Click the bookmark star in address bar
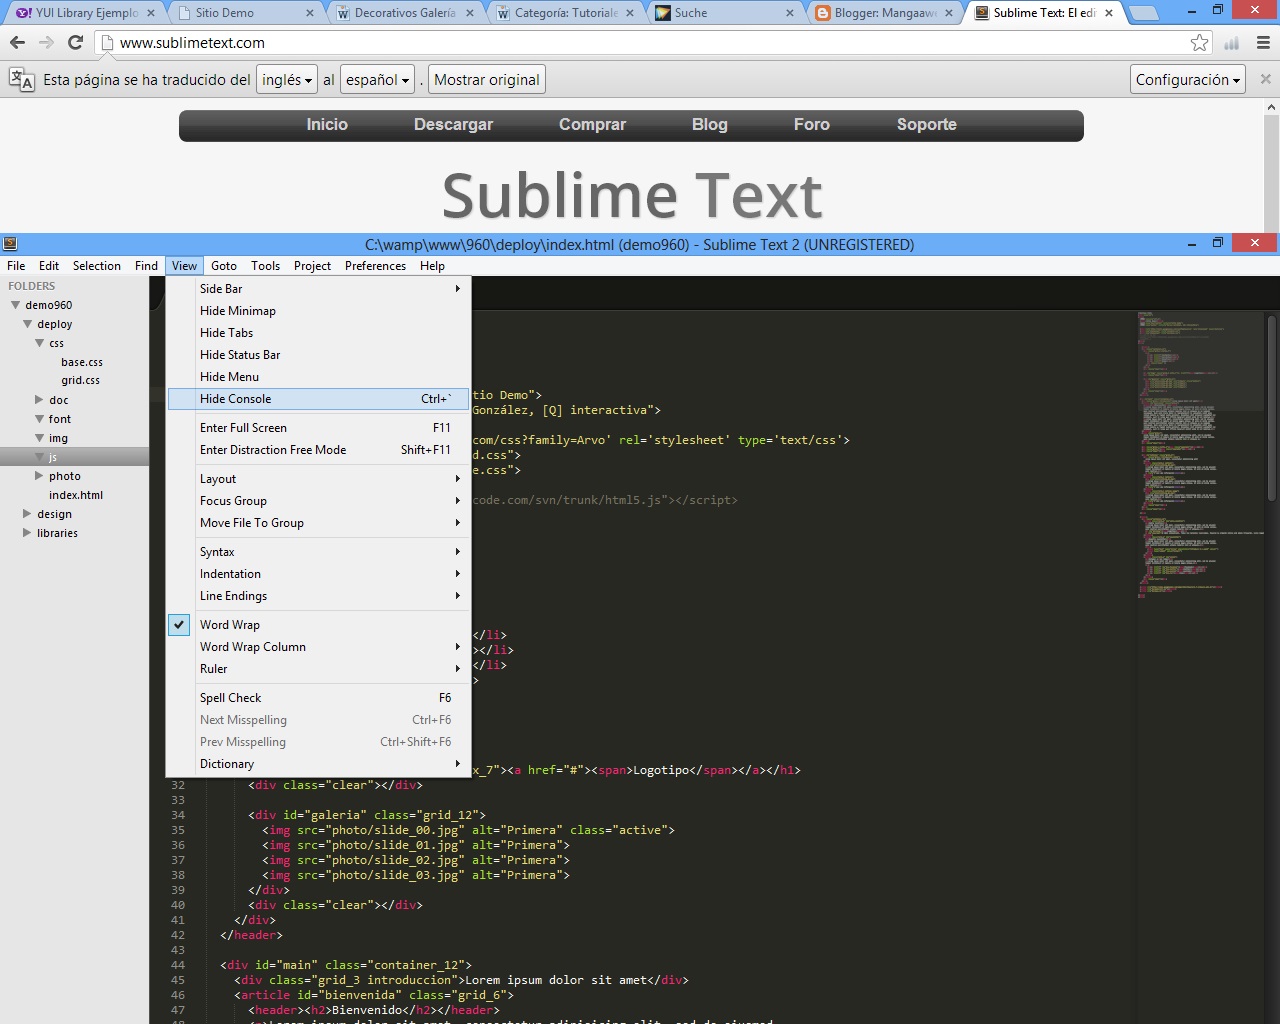This screenshot has height=1024, width=1280. point(1199,43)
